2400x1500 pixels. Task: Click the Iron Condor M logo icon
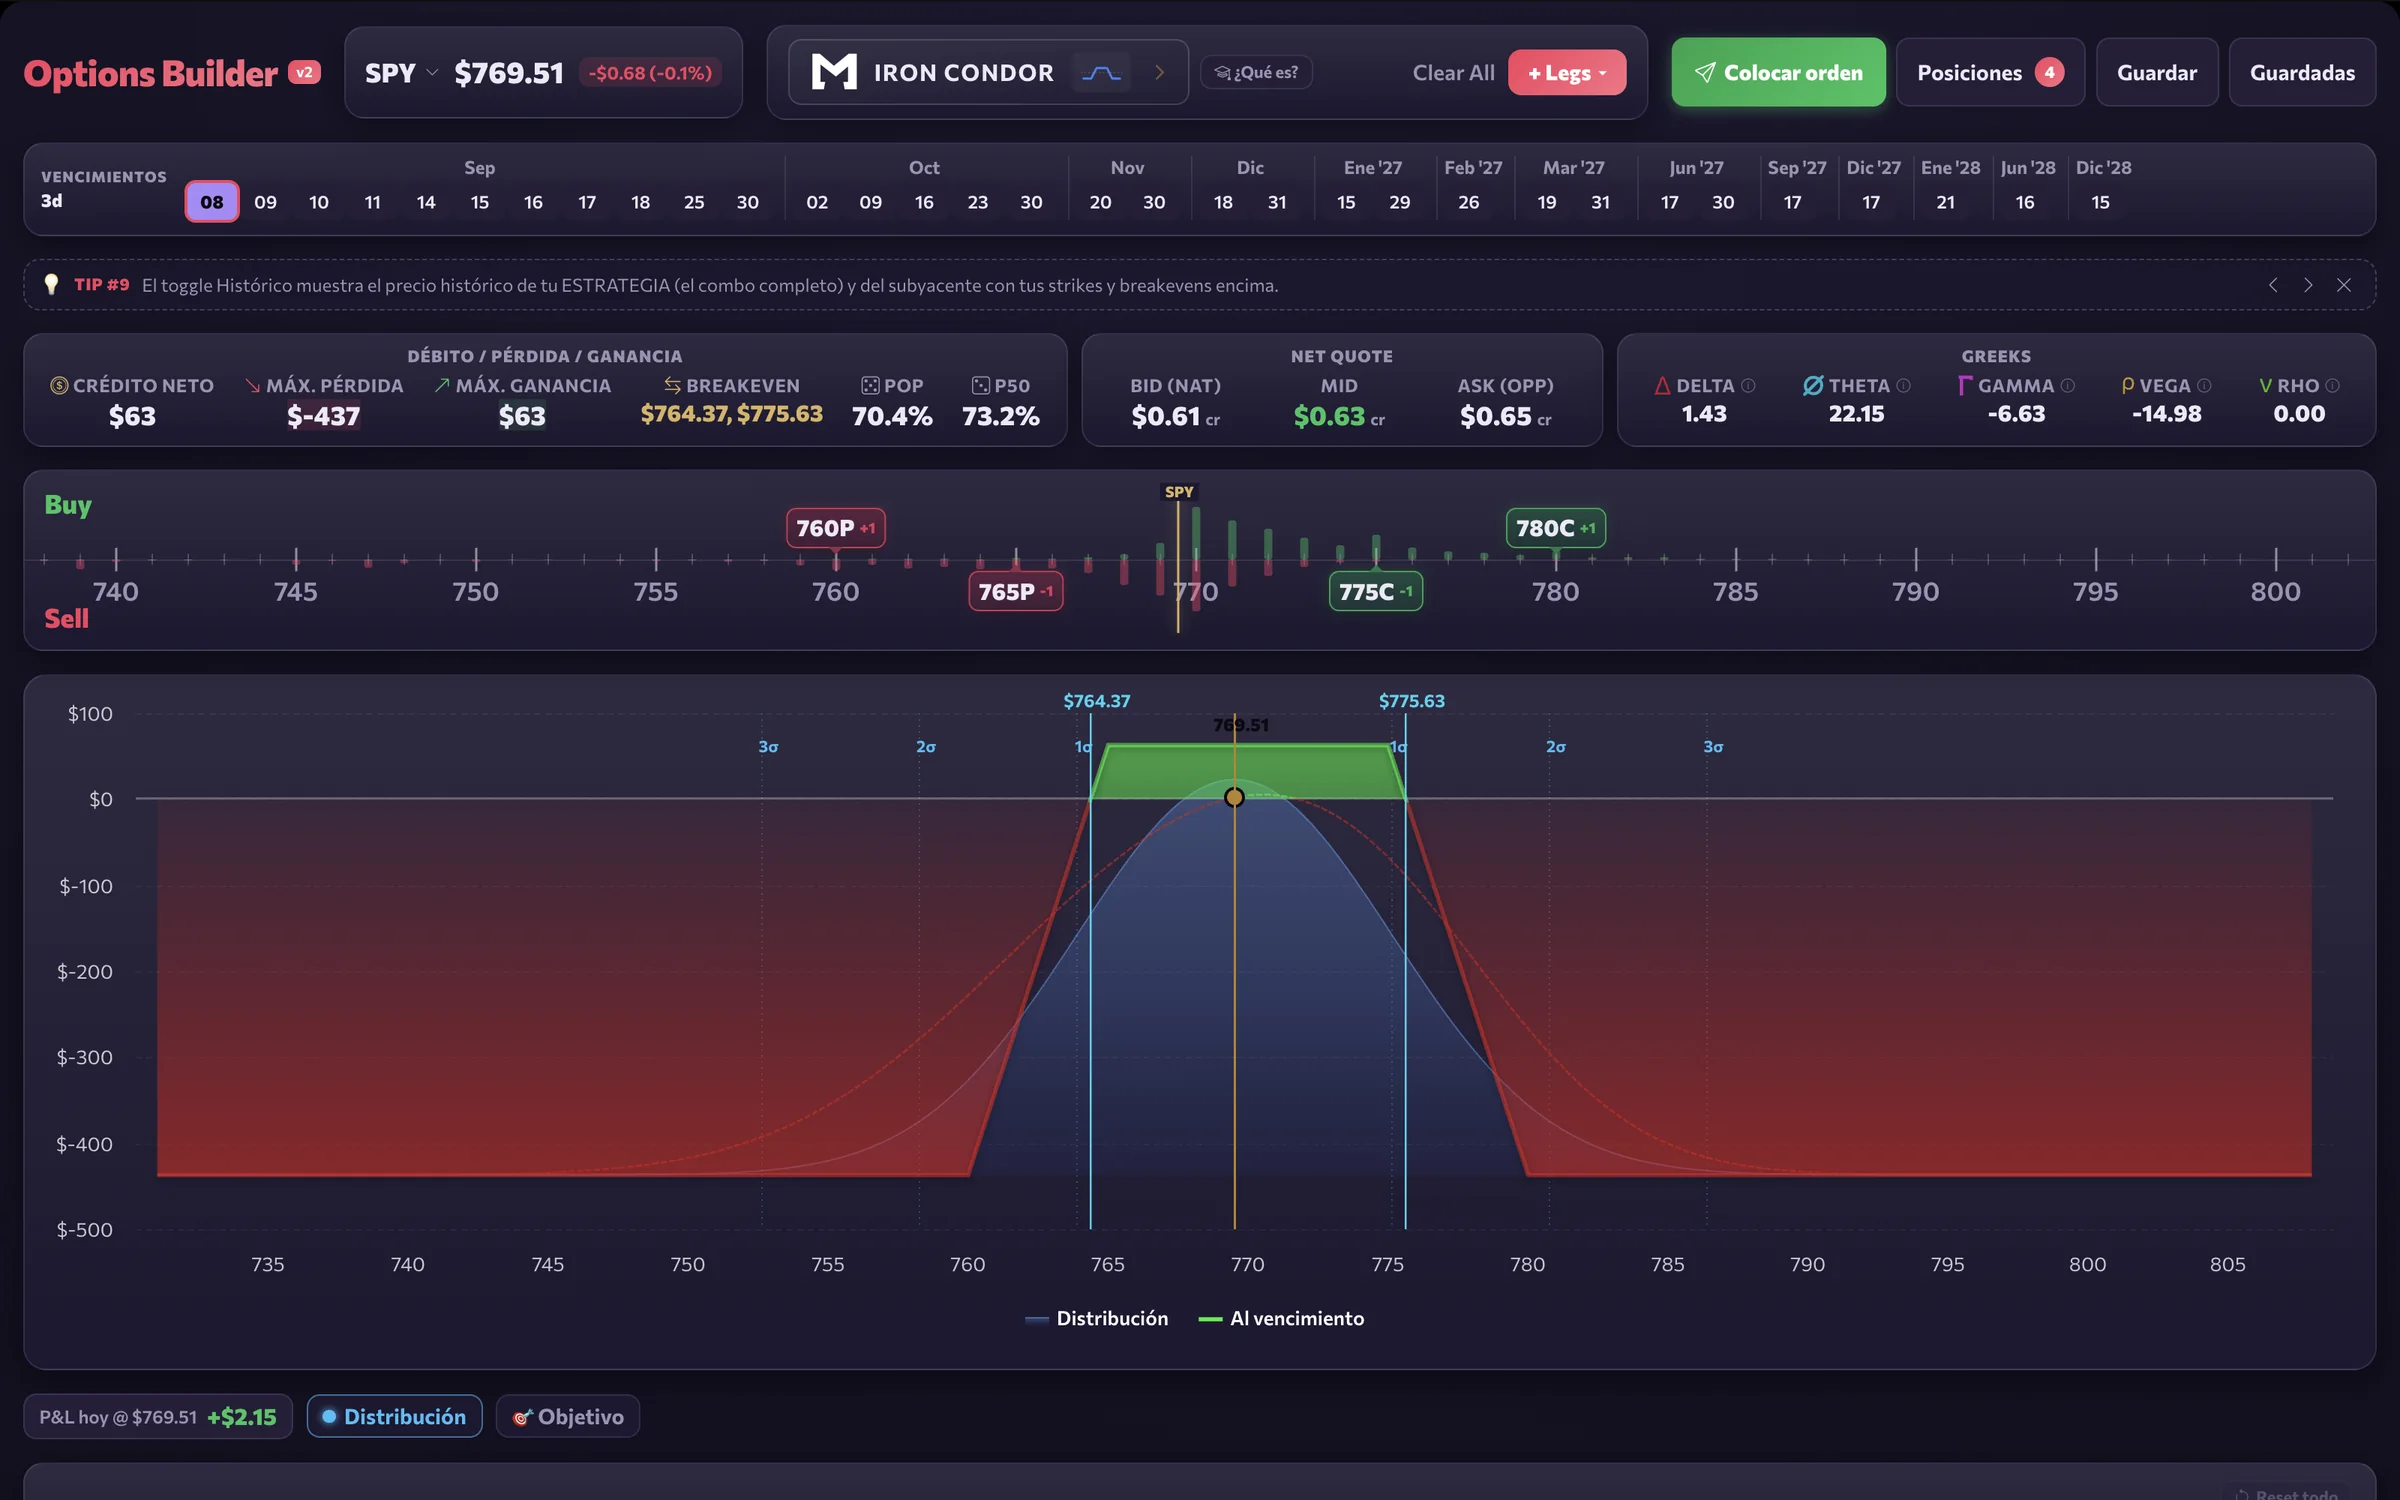[834, 72]
